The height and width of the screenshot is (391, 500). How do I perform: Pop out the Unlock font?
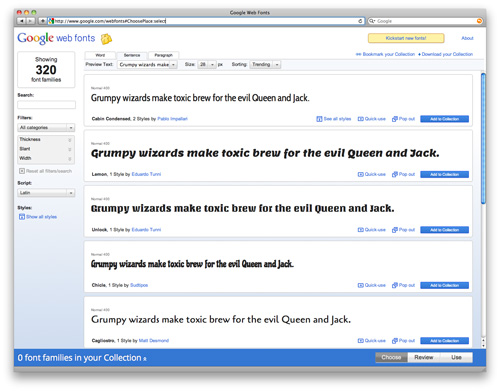(x=403, y=230)
